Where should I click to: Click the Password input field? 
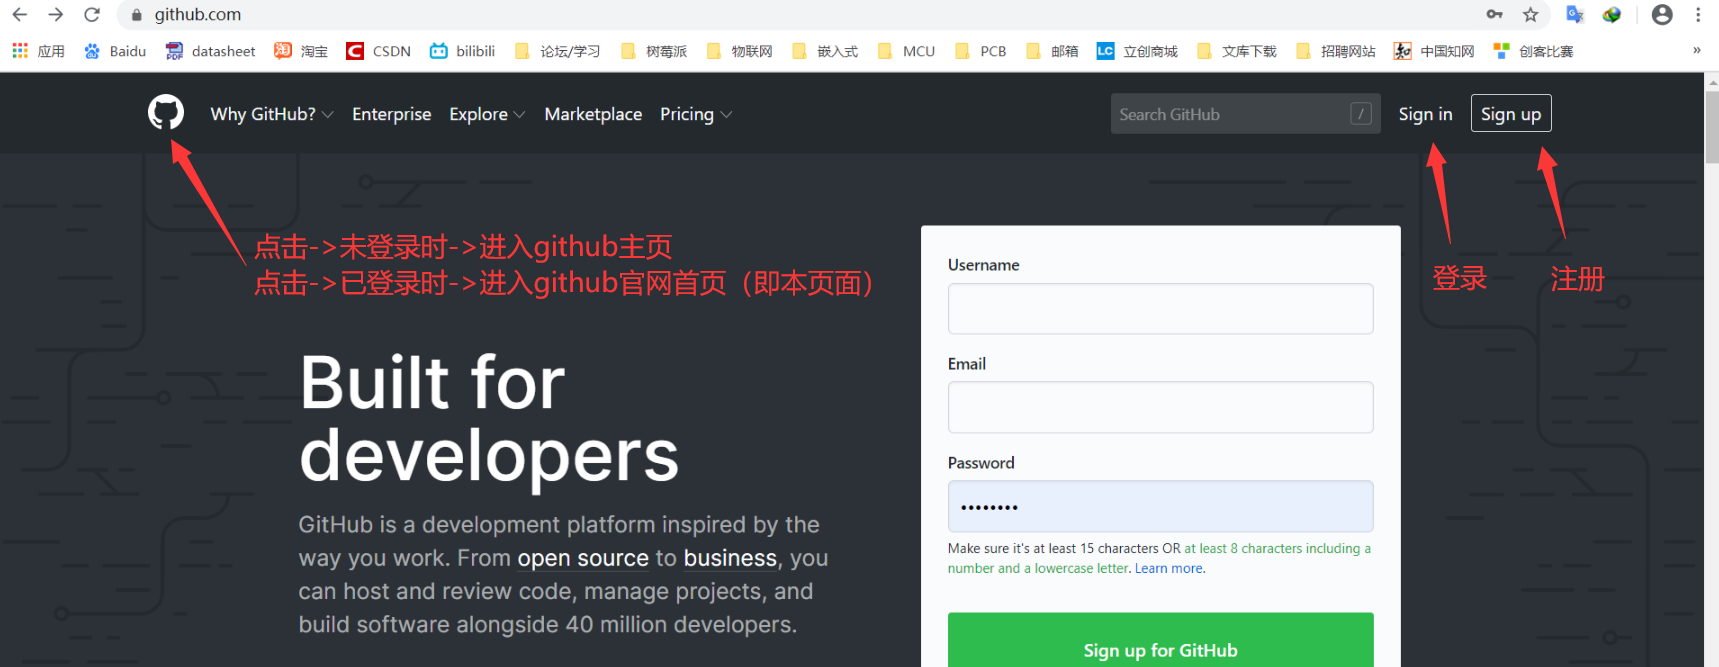point(1161,506)
